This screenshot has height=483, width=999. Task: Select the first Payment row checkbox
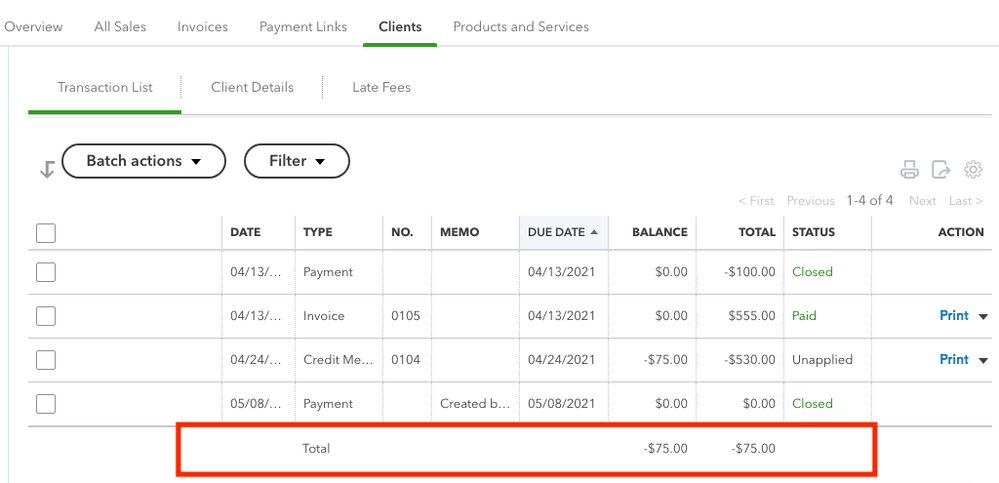[46, 272]
